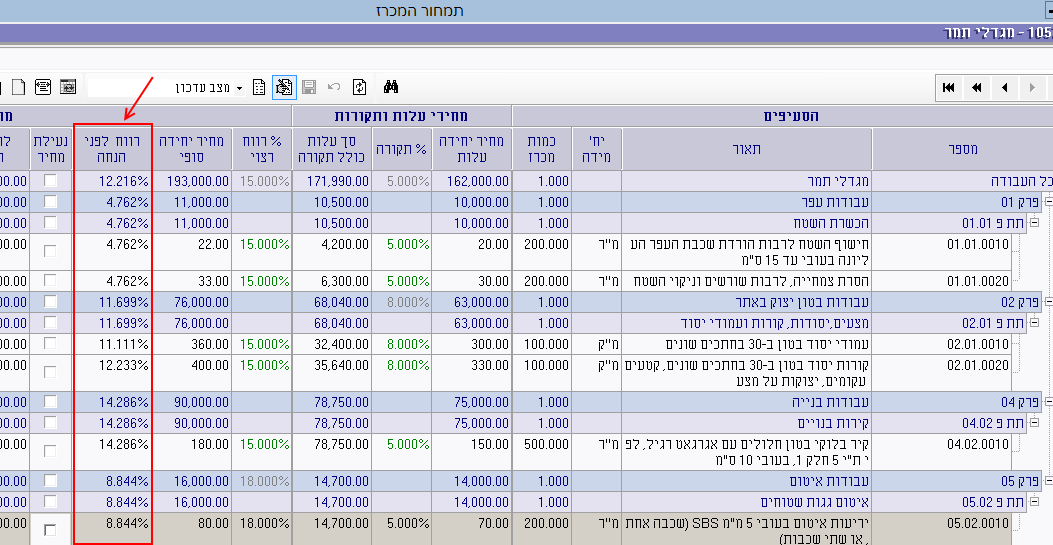This screenshot has height=545, width=1053.
Task: Click the list sheet icon beside the dropdown
Action: [x=259, y=87]
